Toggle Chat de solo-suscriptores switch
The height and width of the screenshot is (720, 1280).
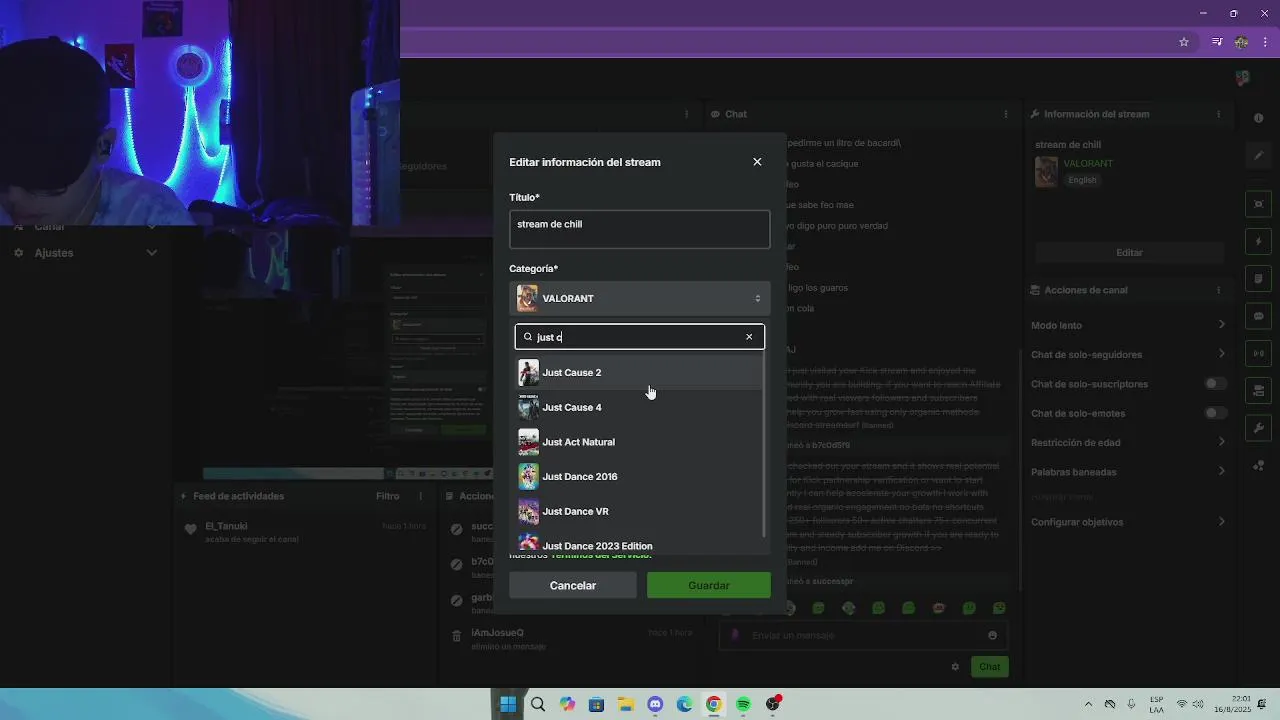pyautogui.click(x=1215, y=384)
